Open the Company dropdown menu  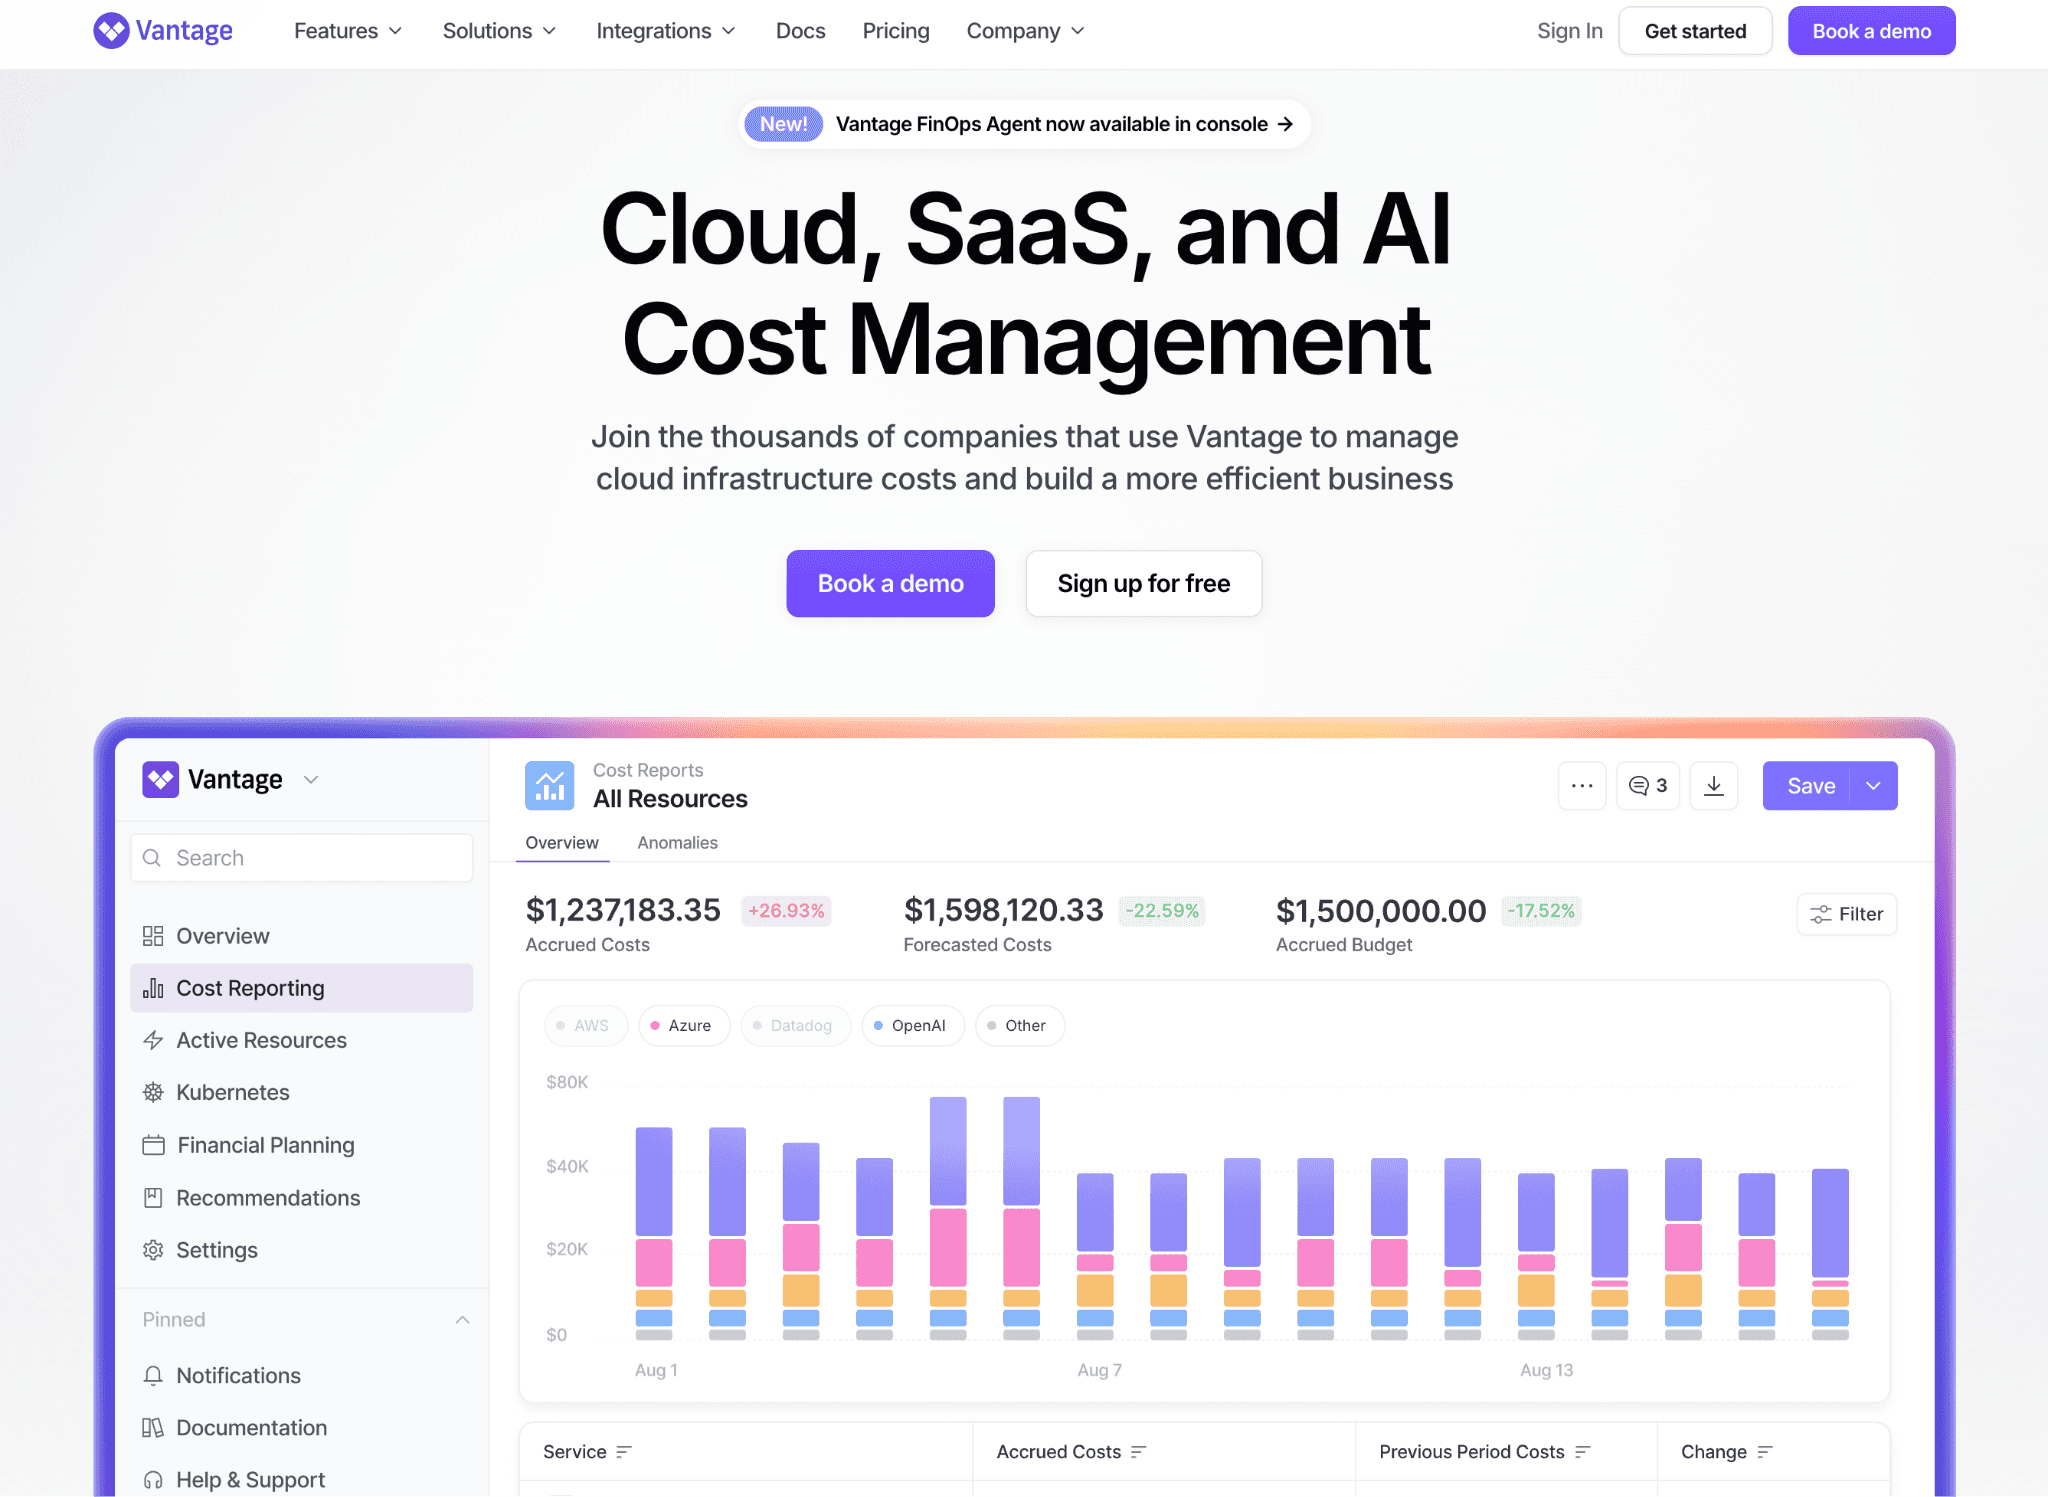[x=1025, y=31]
